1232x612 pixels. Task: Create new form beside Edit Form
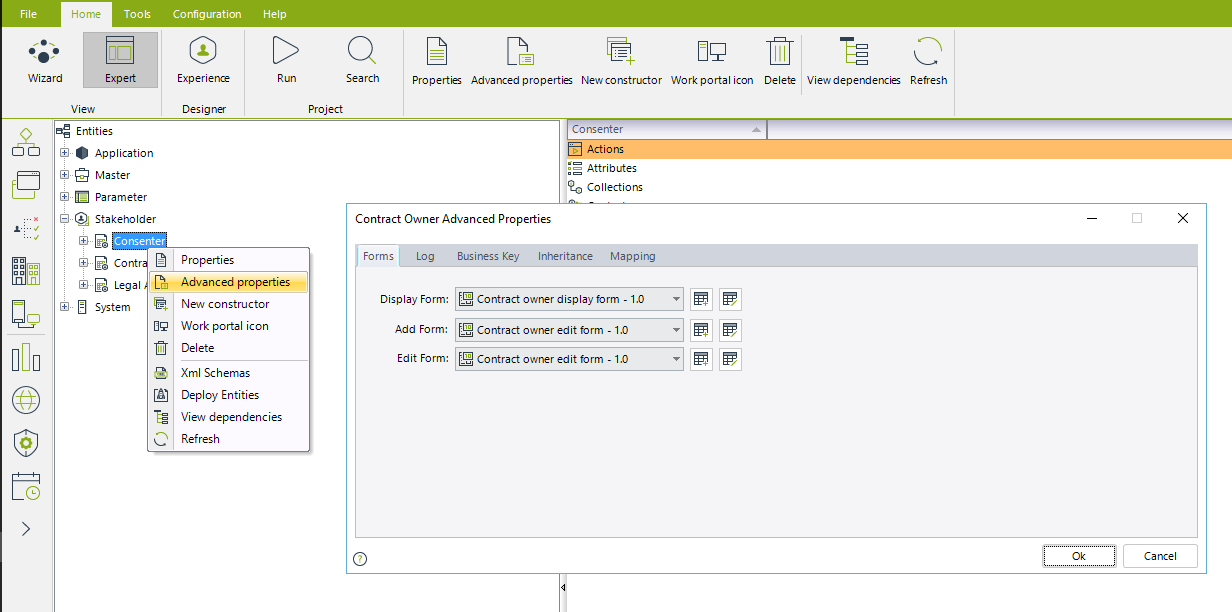[x=701, y=359]
